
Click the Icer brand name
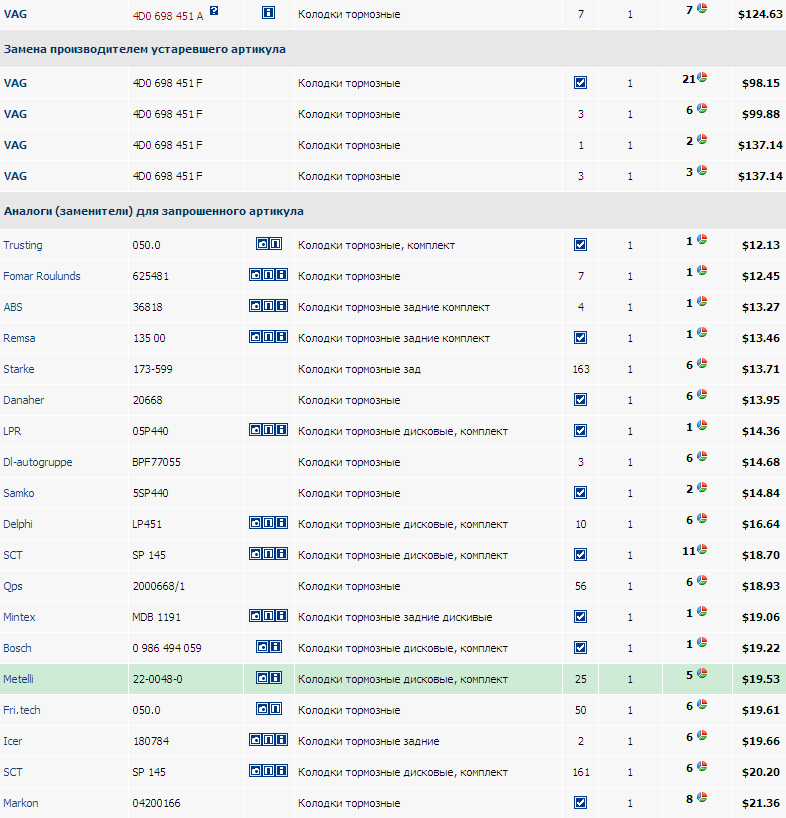13,741
